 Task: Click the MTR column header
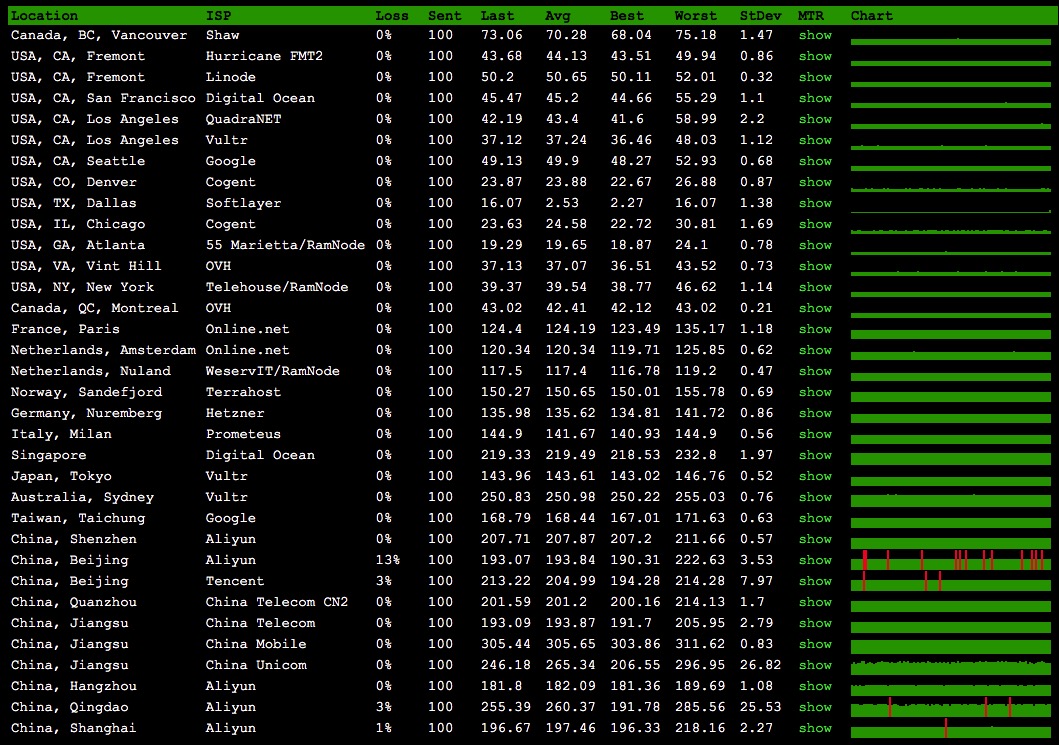[810, 16]
